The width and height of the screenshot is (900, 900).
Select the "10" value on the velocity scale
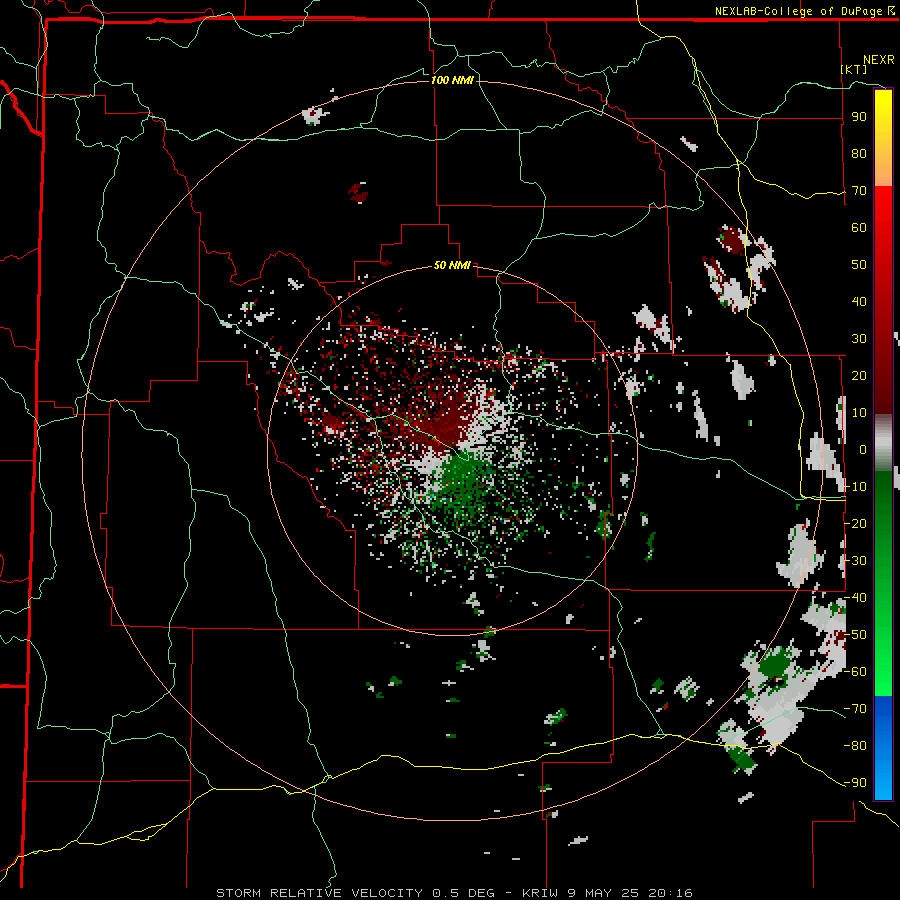pos(859,413)
